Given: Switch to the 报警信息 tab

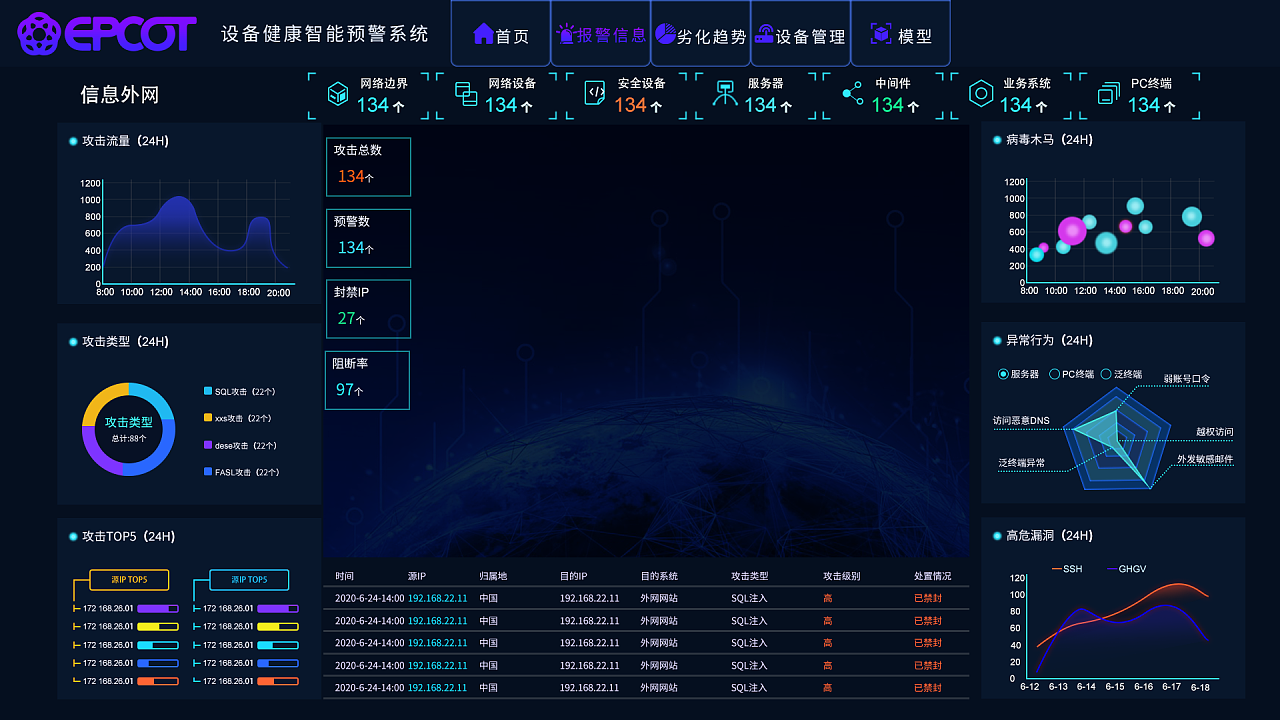Looking at the screenshot, I should point(600,33).
